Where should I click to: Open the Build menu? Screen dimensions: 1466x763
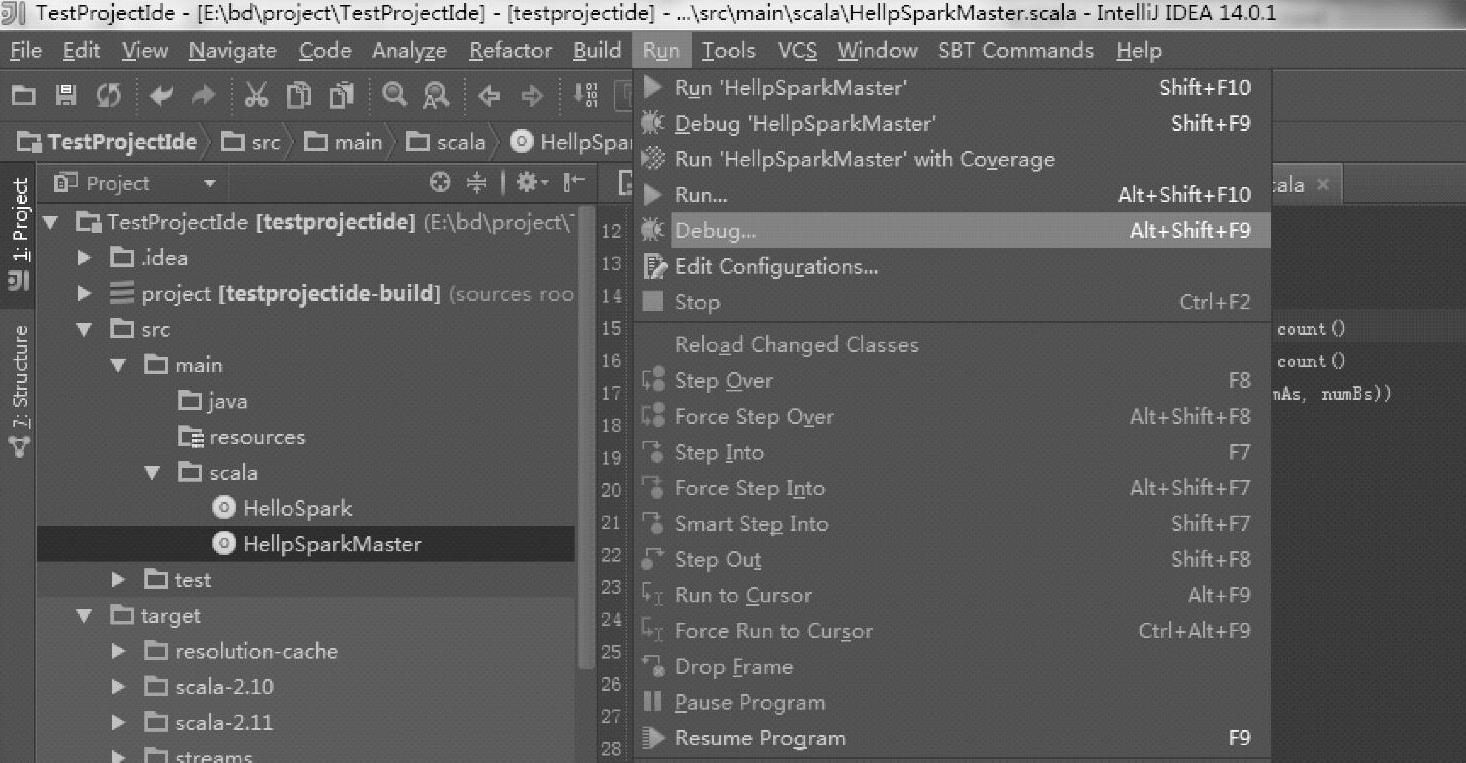(597, 51)
